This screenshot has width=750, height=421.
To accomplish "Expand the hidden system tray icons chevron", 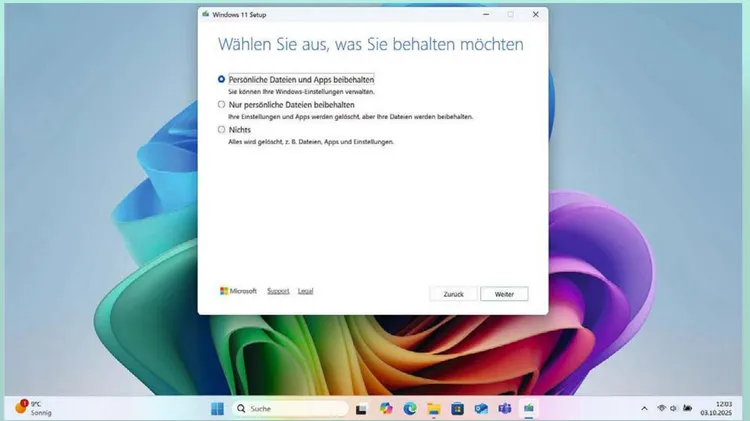I will pos(644,408).
